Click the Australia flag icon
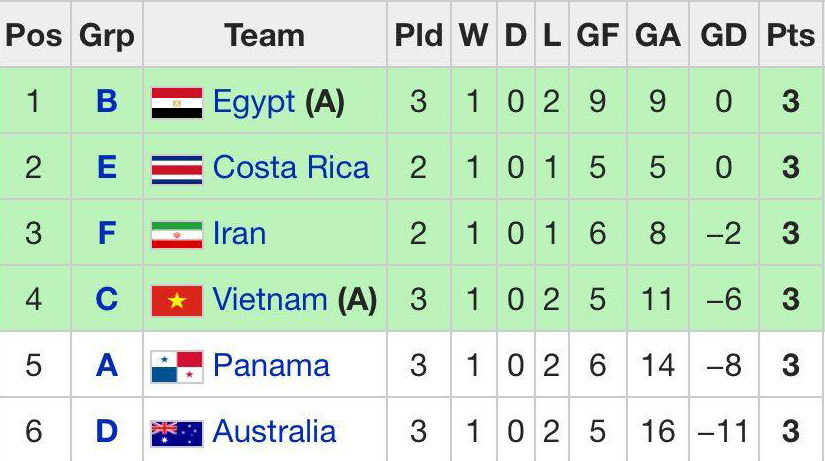 (177, 432)
